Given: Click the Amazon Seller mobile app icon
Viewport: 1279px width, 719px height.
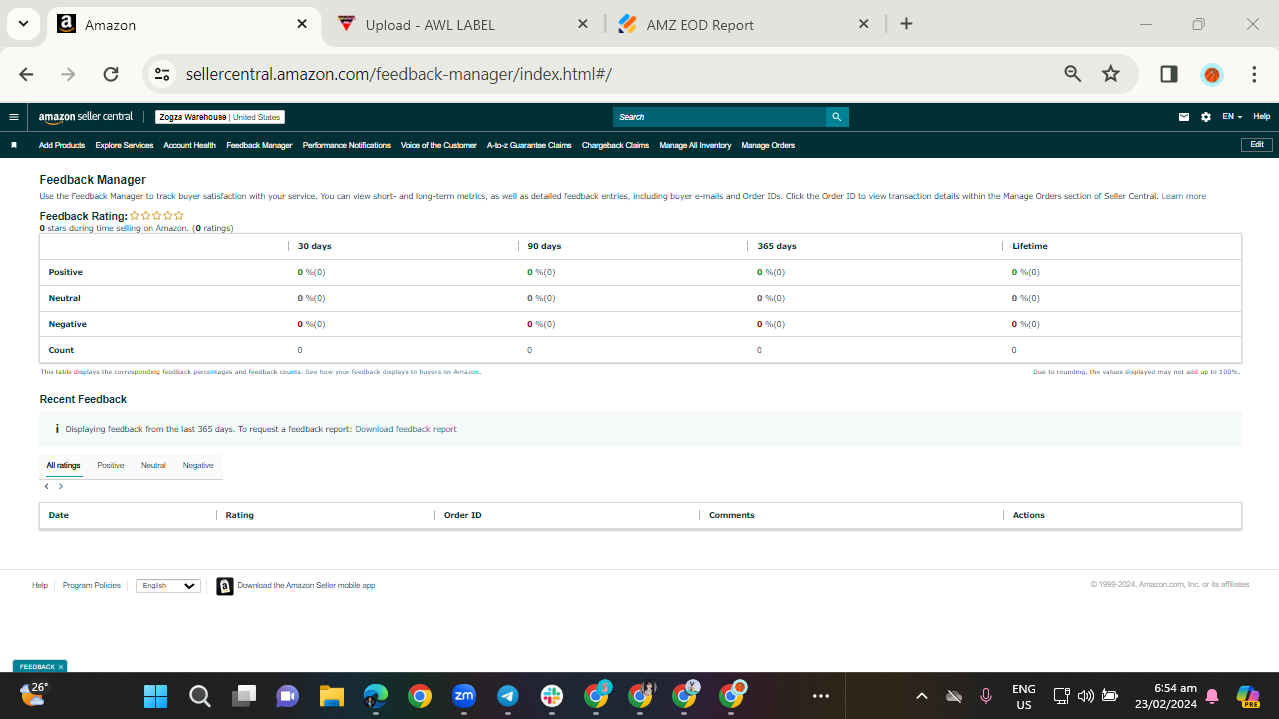Looking at the screenshot, I should click(x=225, y=586).
